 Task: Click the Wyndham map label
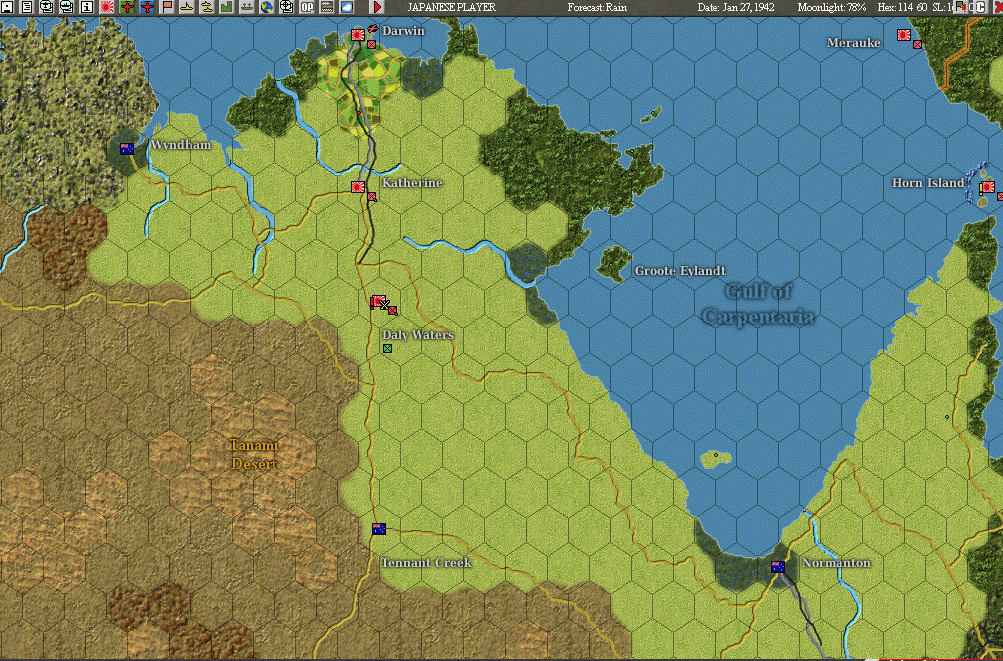181,145
